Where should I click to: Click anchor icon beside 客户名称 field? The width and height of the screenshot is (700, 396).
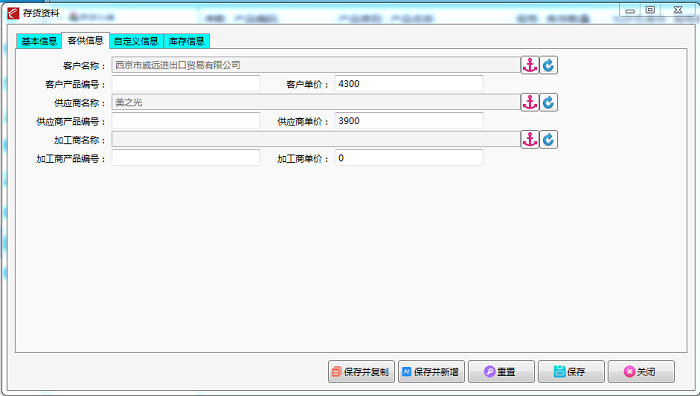(530, 65)
